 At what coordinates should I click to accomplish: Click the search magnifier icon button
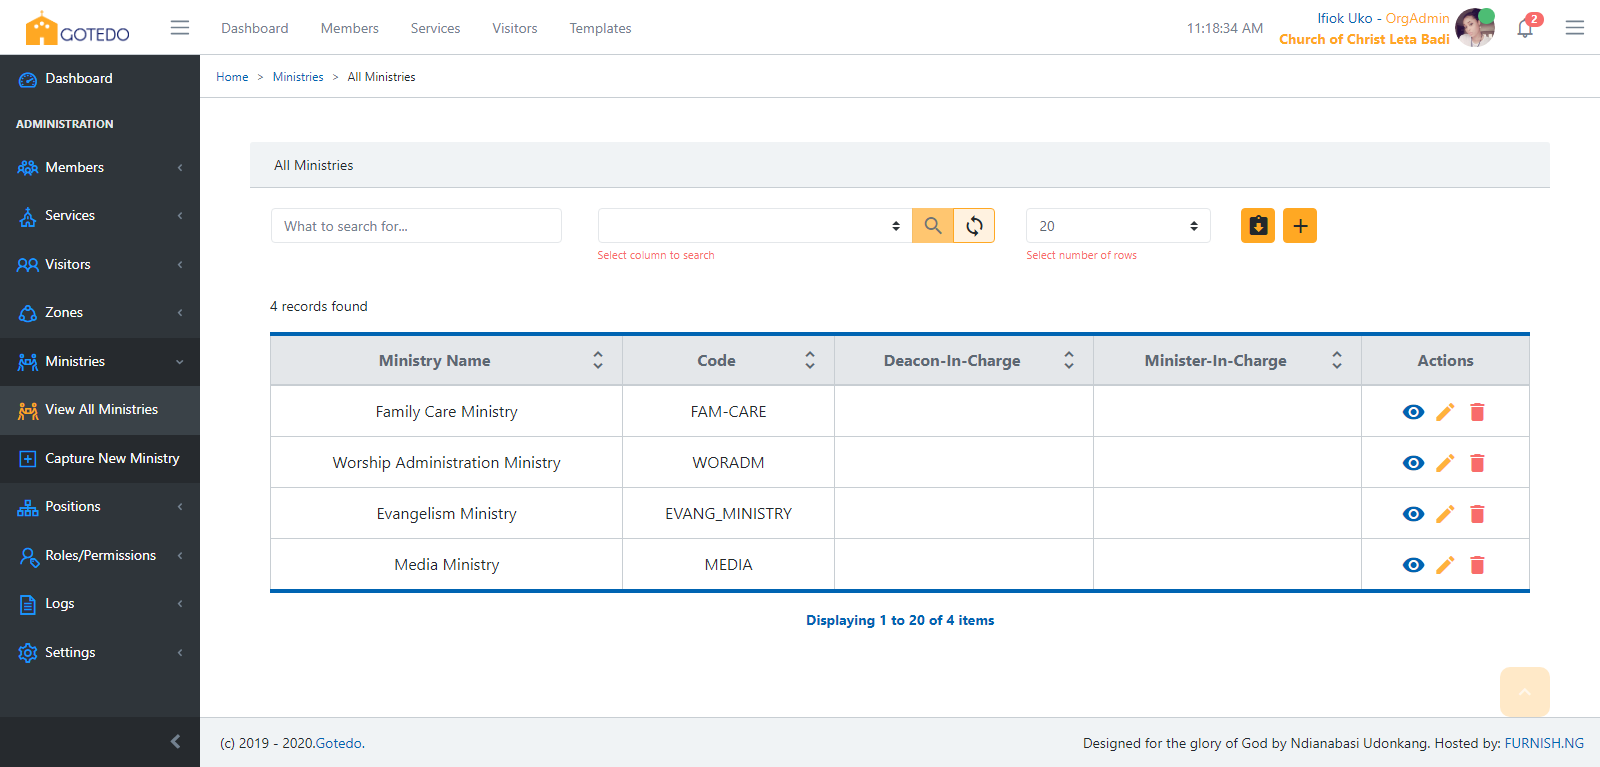point(932,226)
